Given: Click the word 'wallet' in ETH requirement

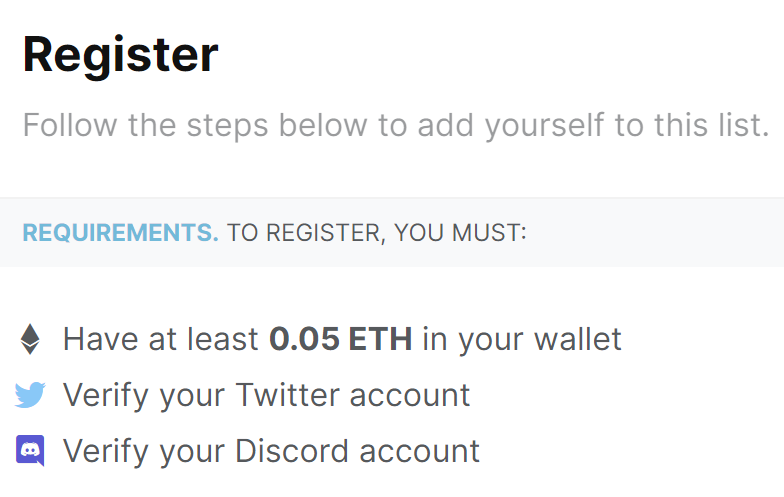Looking at the screenshot, I should [578, 339].
